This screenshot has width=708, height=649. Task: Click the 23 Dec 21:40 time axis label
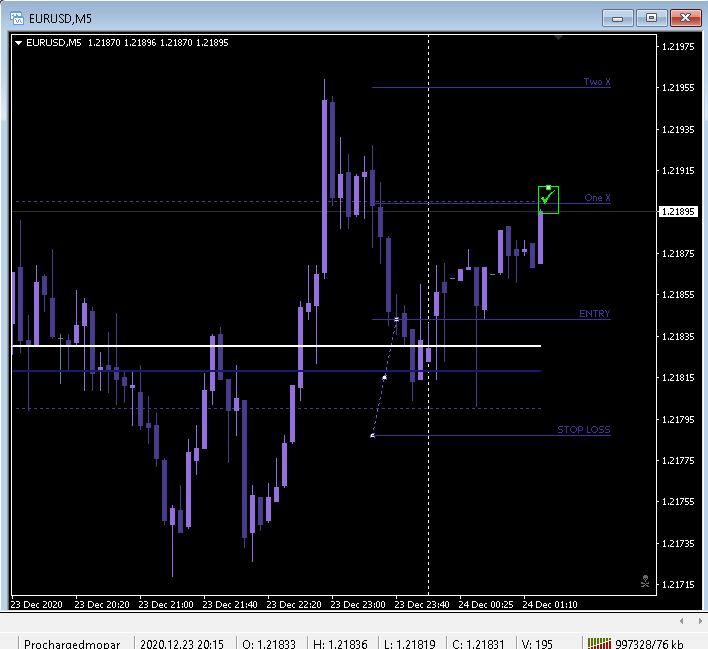230,604
